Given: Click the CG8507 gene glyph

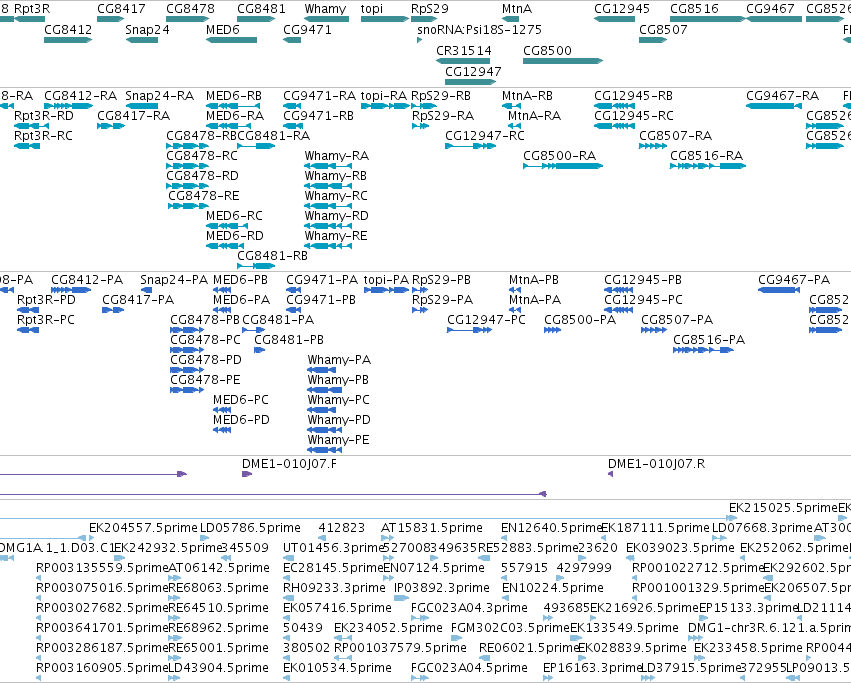Looking at the screenshot, I should point(653,40).
